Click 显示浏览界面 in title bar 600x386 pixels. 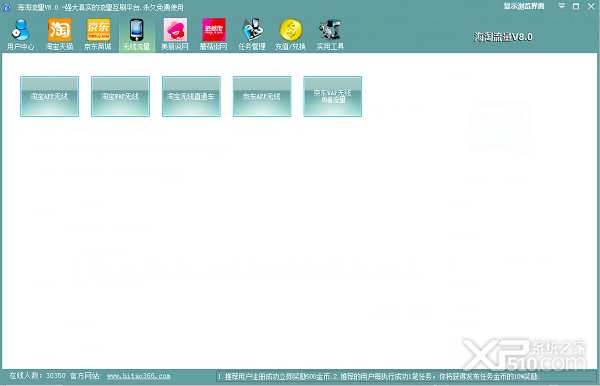pyautogui.click(x=524, y=7)
